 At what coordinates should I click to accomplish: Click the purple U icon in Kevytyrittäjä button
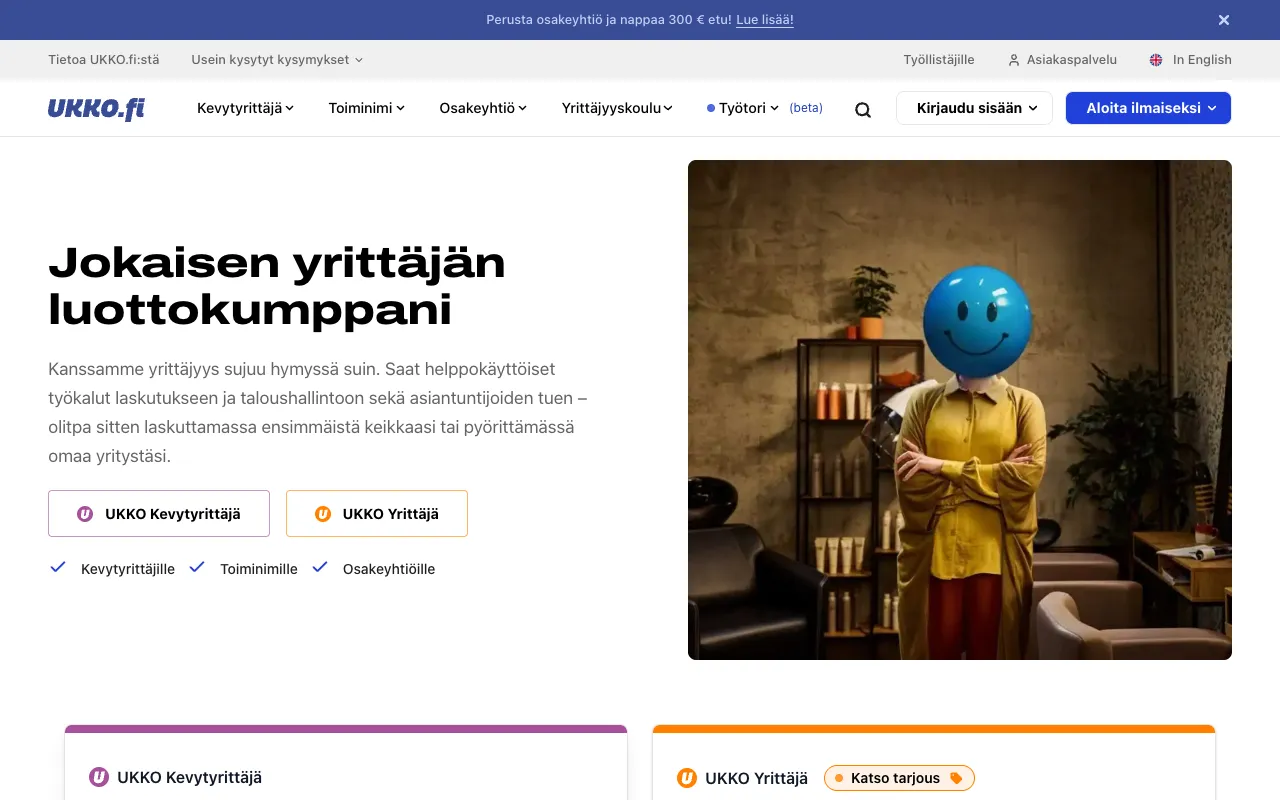coord(85,514)
